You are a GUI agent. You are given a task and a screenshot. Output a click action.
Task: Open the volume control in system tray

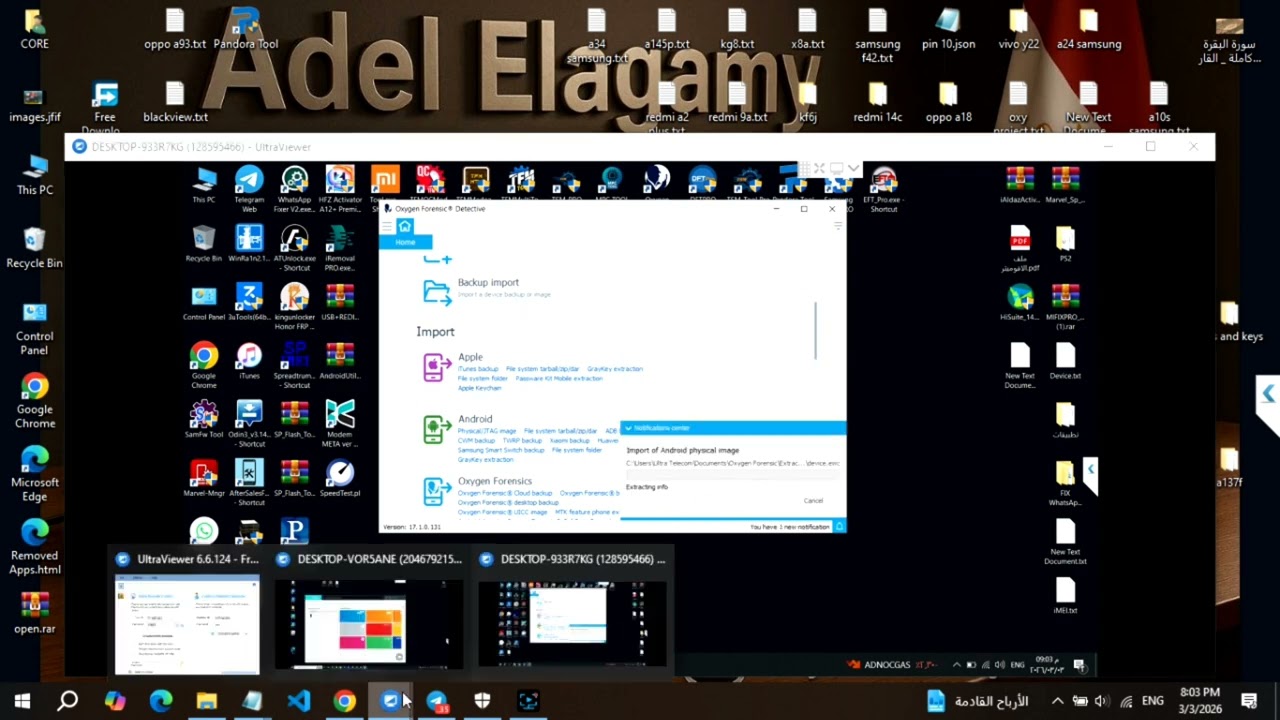[1101, 701]
